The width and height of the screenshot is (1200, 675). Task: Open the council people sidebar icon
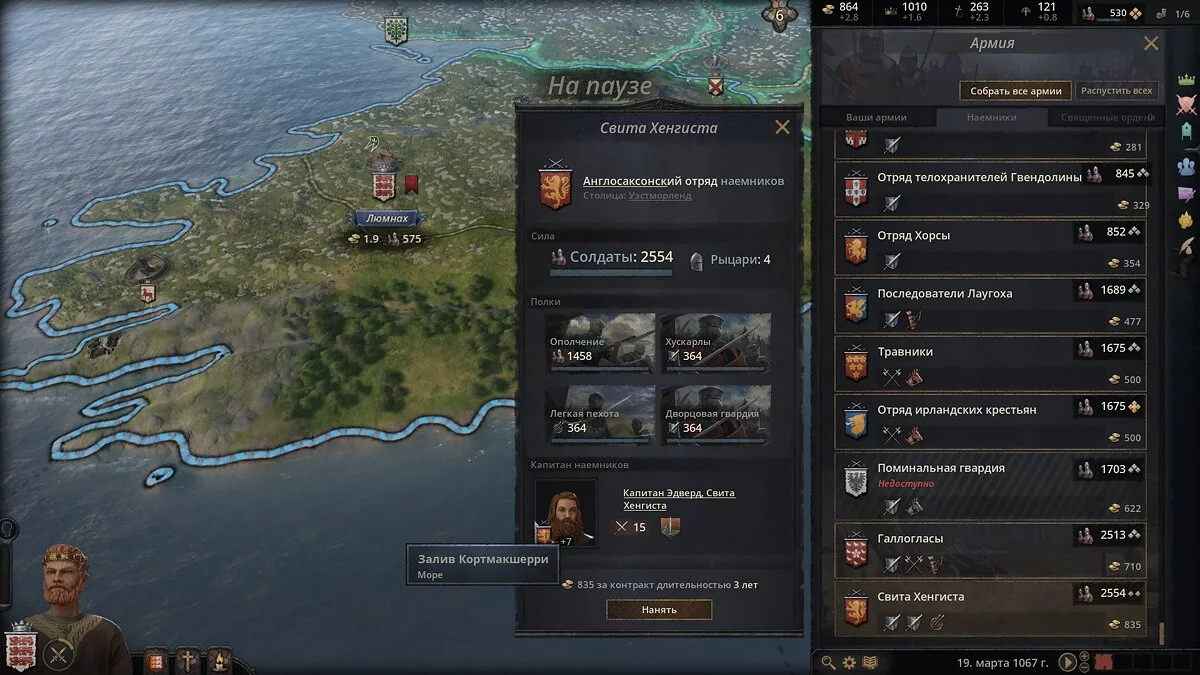pyautogui.click(x=1187, y=165)
